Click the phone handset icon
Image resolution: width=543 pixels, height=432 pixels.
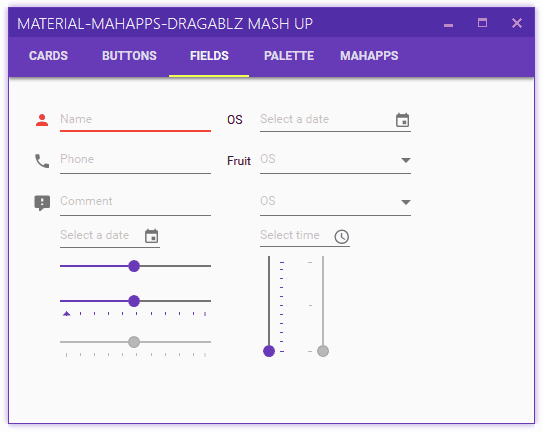pos(42,161)
